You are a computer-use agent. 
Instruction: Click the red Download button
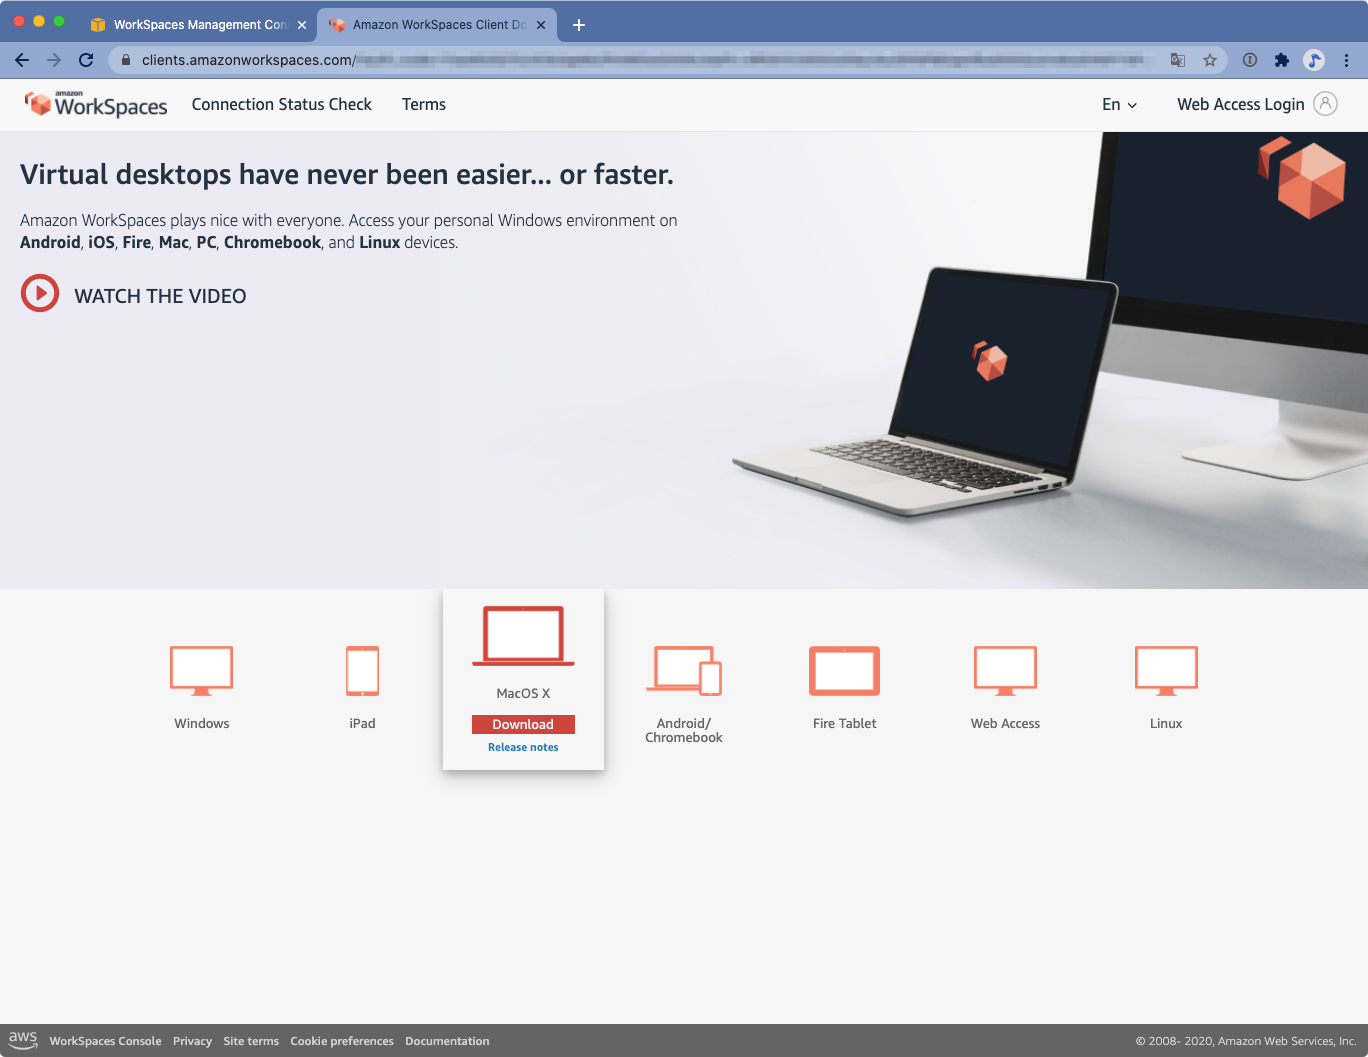click(x=523, y=724)
